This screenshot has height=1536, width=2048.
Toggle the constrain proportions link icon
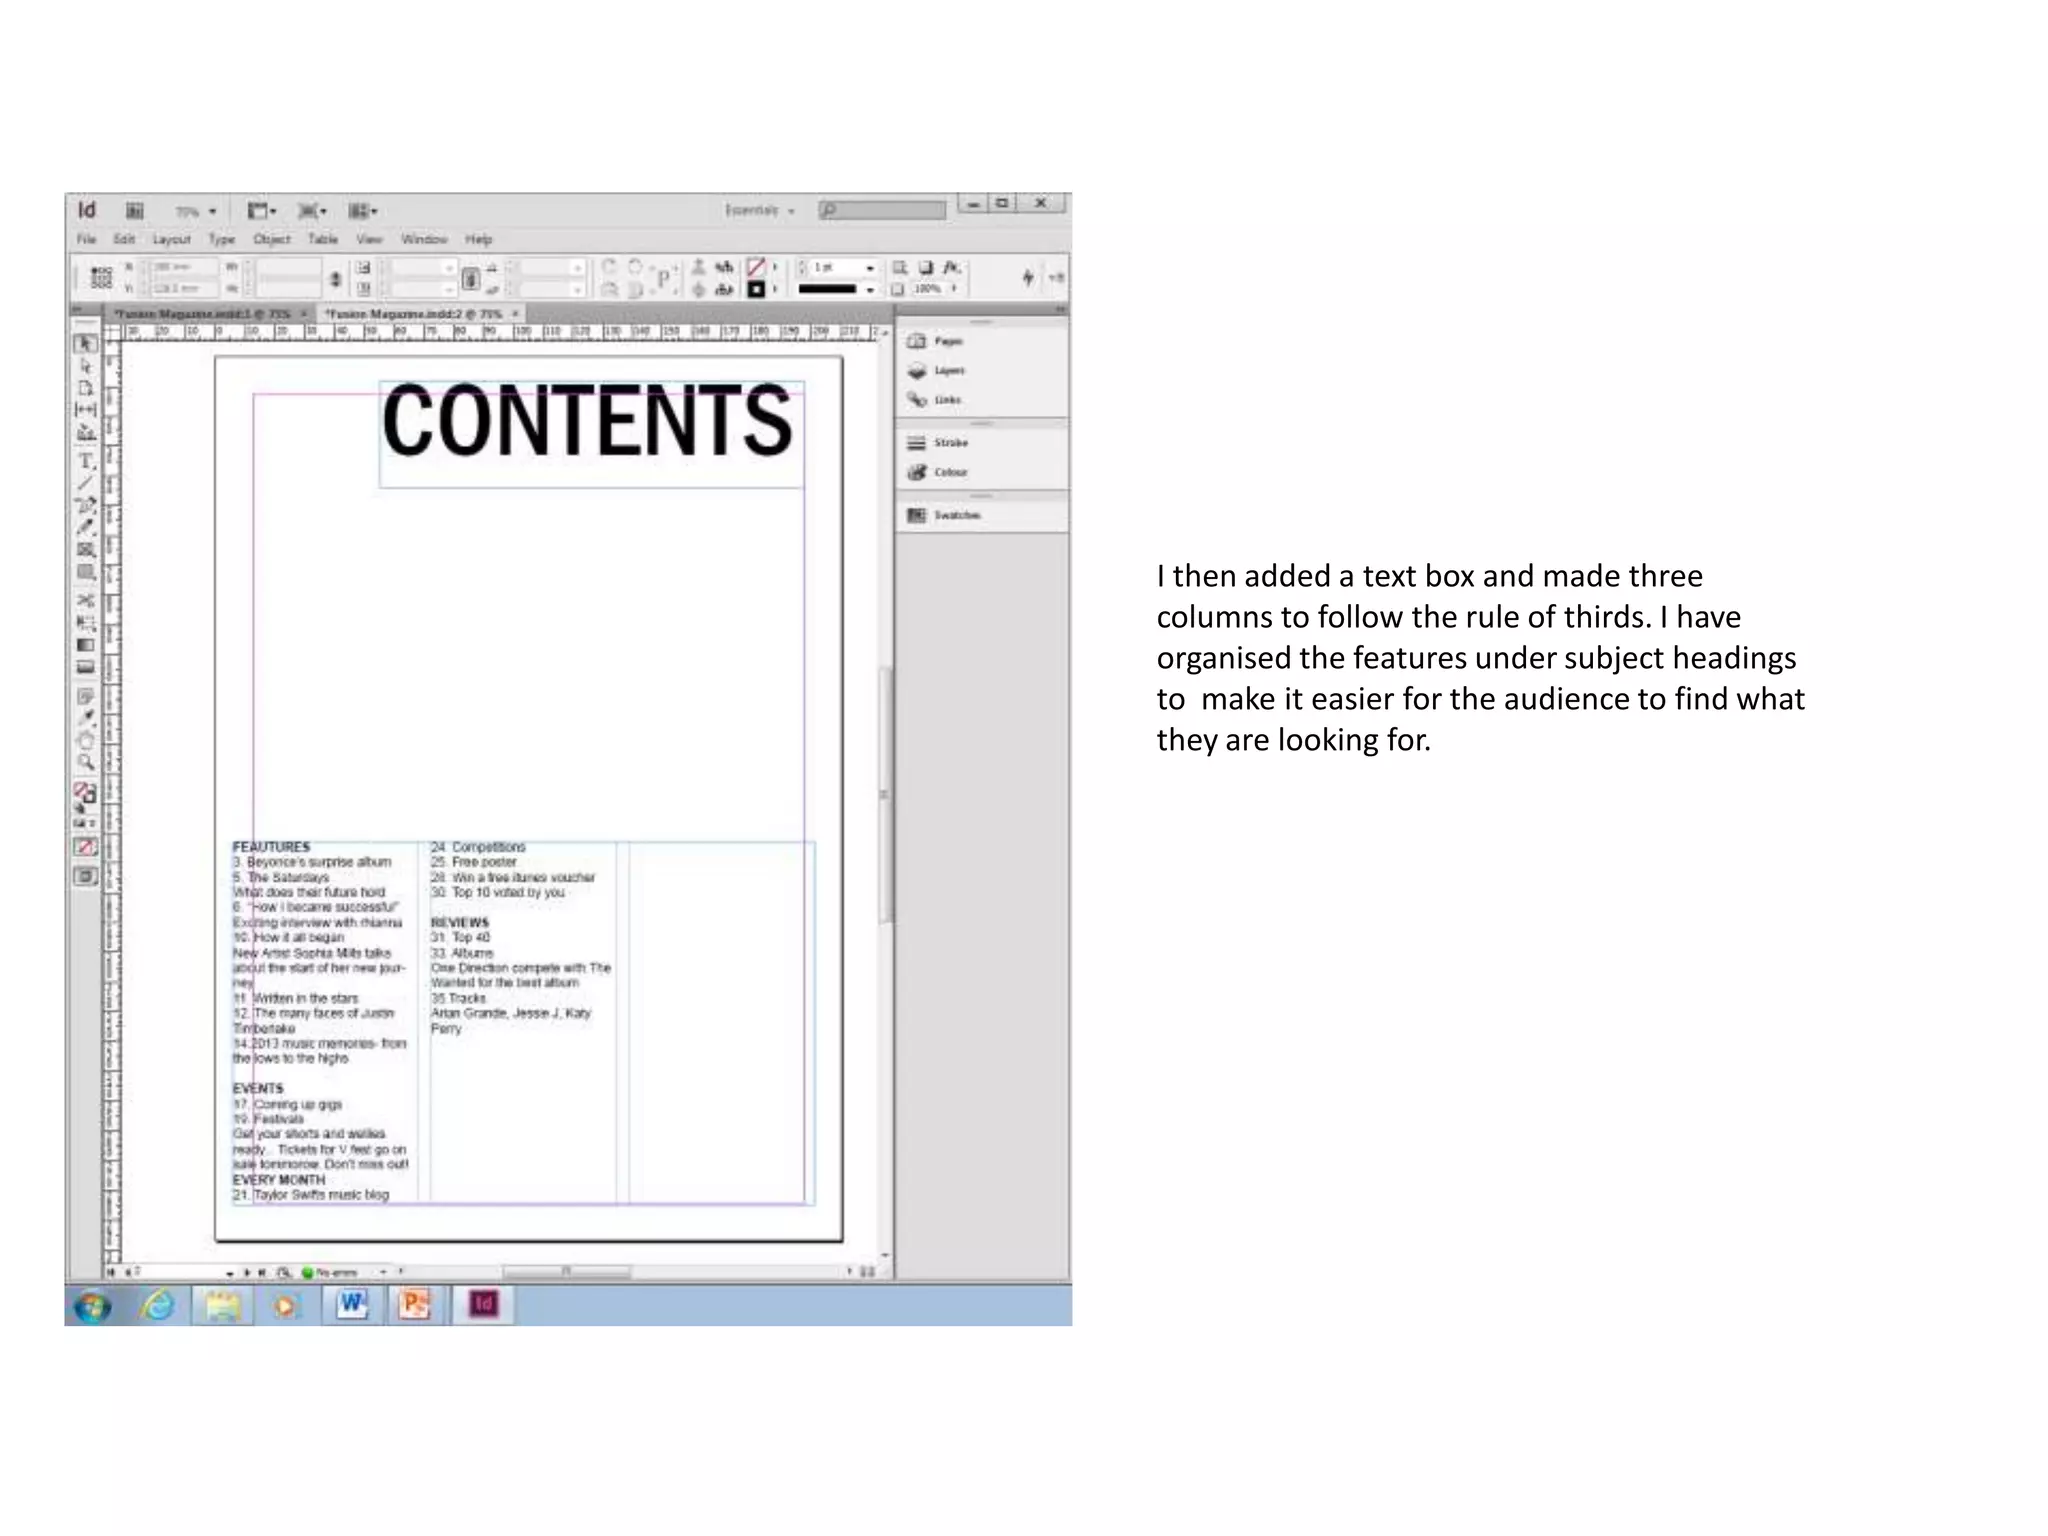[x=336, y=279]
